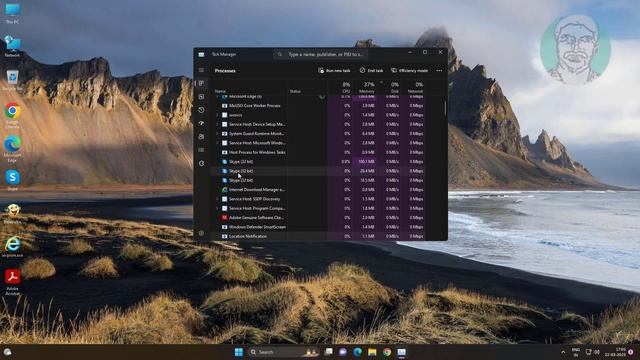640x360 pixels.
Task: Select Host Process for Windows Tasks
Action: click(x=319, y=152)
